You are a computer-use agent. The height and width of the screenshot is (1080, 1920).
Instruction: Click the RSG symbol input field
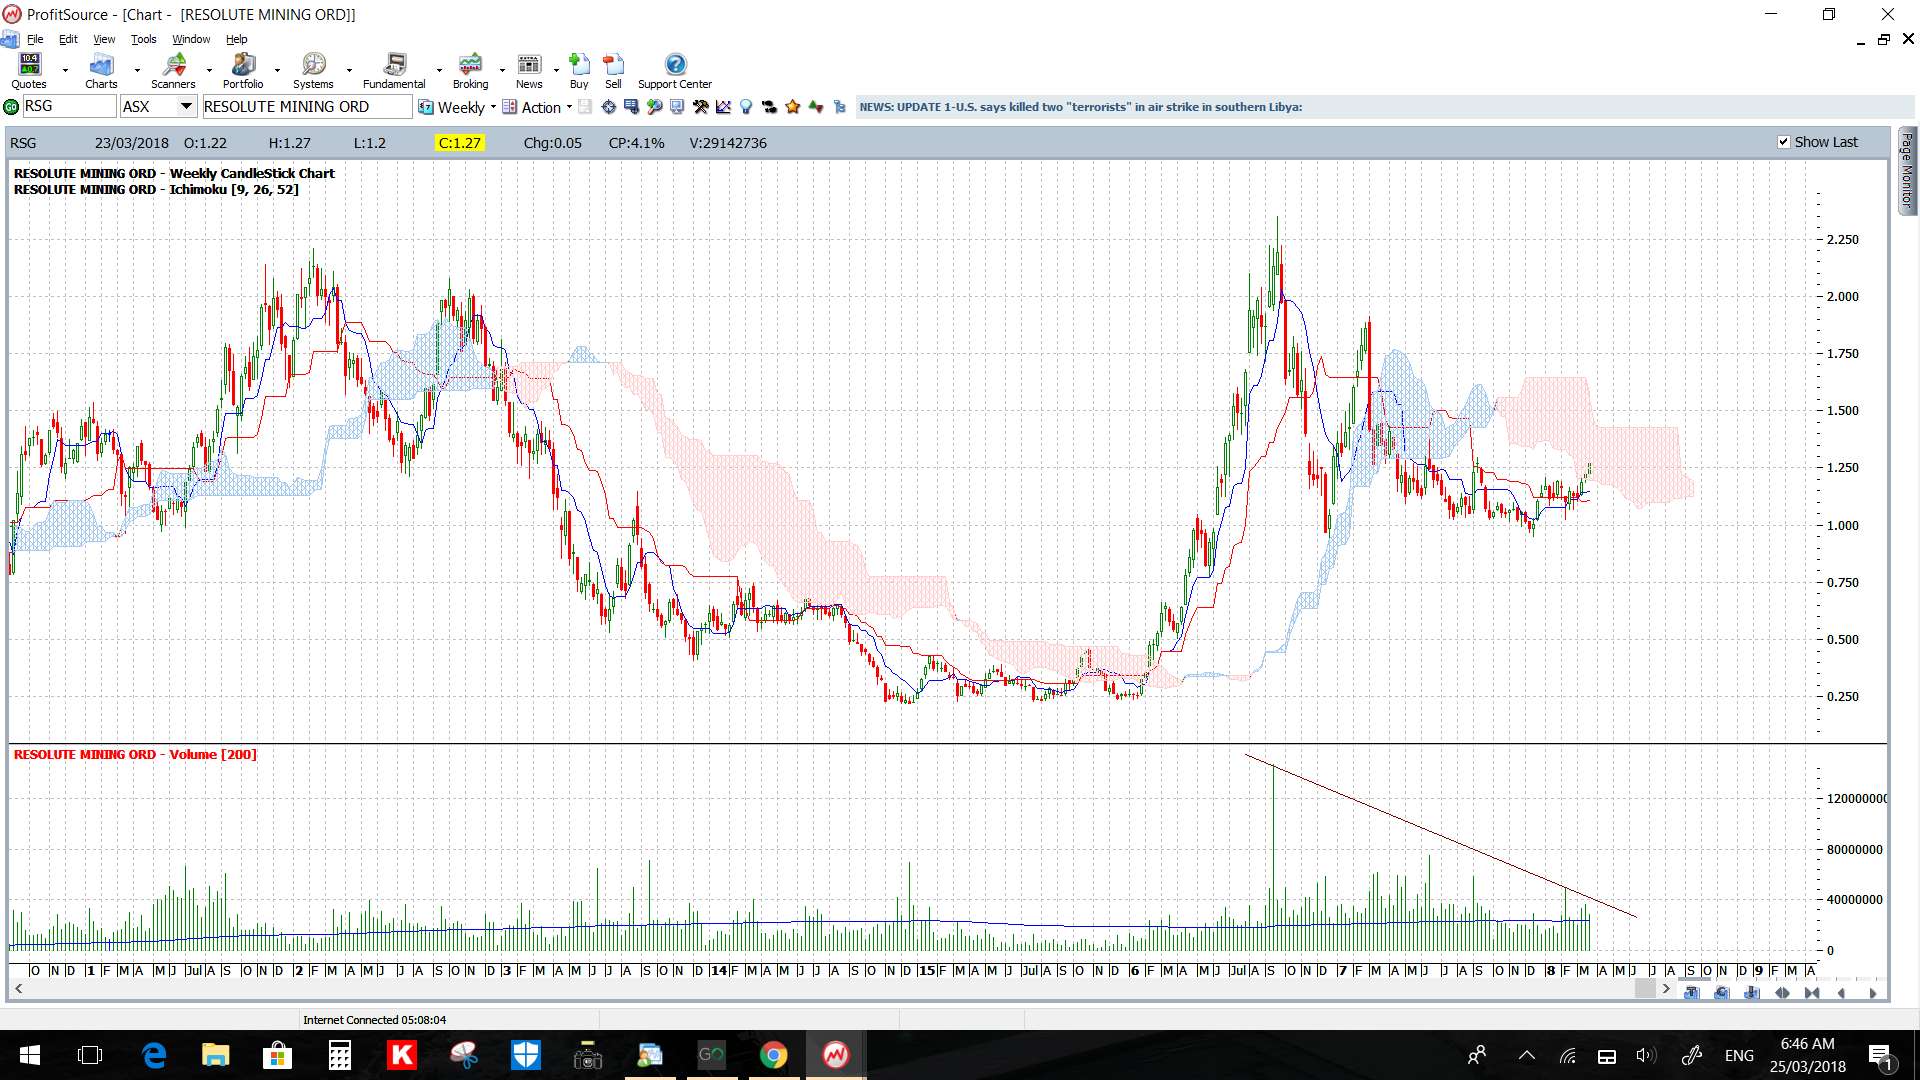click(x=69, y=106)
